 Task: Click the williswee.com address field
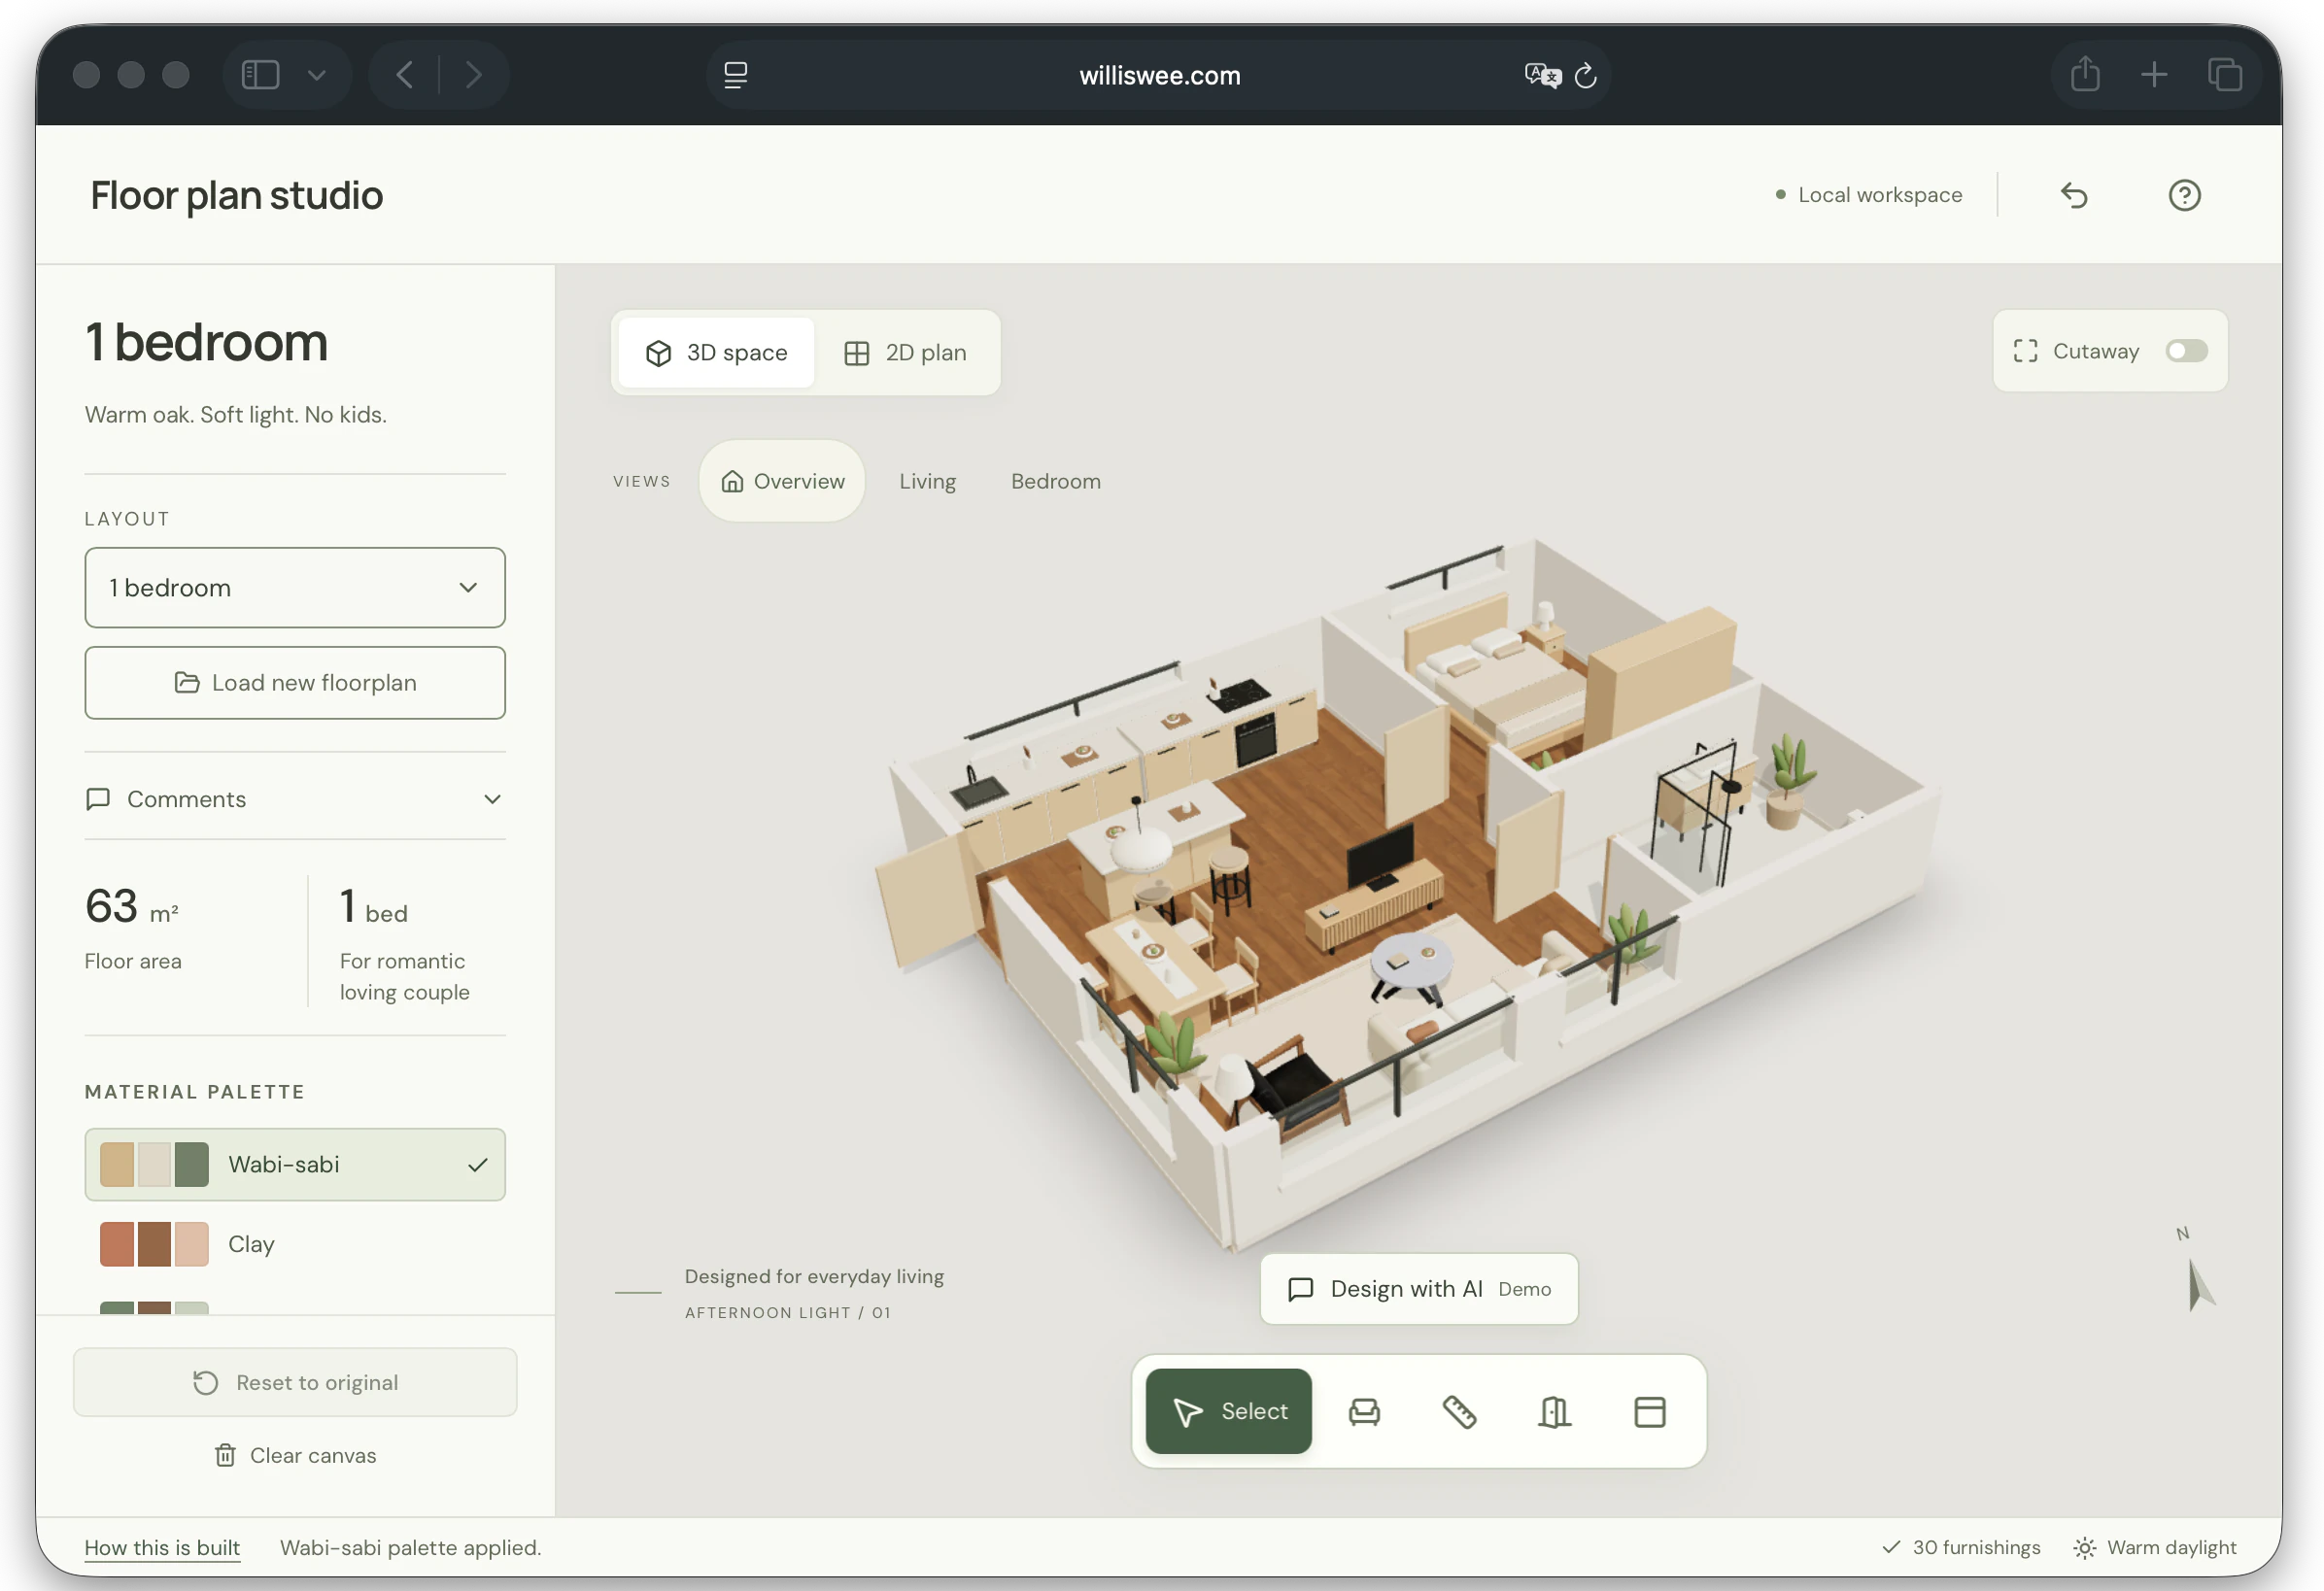pyautogui.click(x=1159, y=76)
